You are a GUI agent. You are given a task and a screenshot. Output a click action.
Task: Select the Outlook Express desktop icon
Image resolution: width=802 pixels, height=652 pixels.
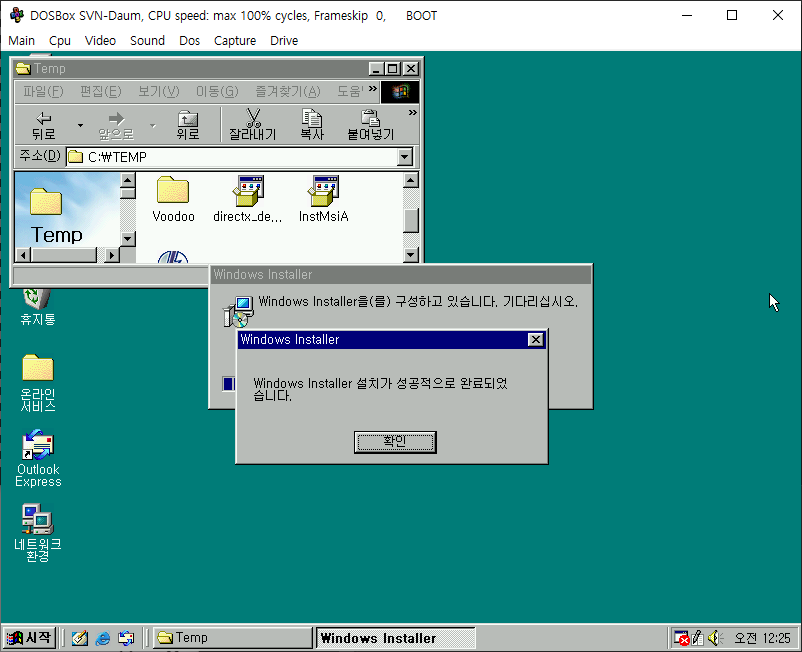tap(38, 459)
